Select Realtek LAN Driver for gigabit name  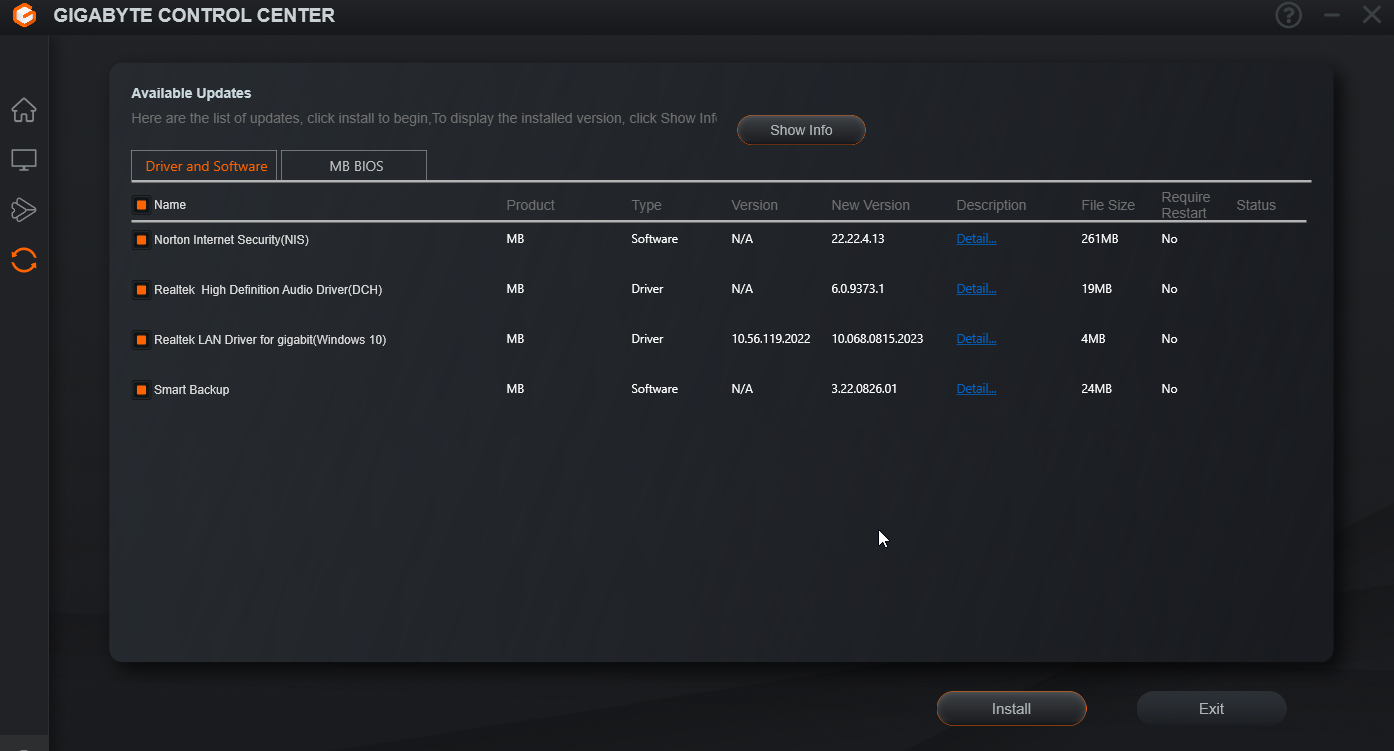tap(270, 340)
